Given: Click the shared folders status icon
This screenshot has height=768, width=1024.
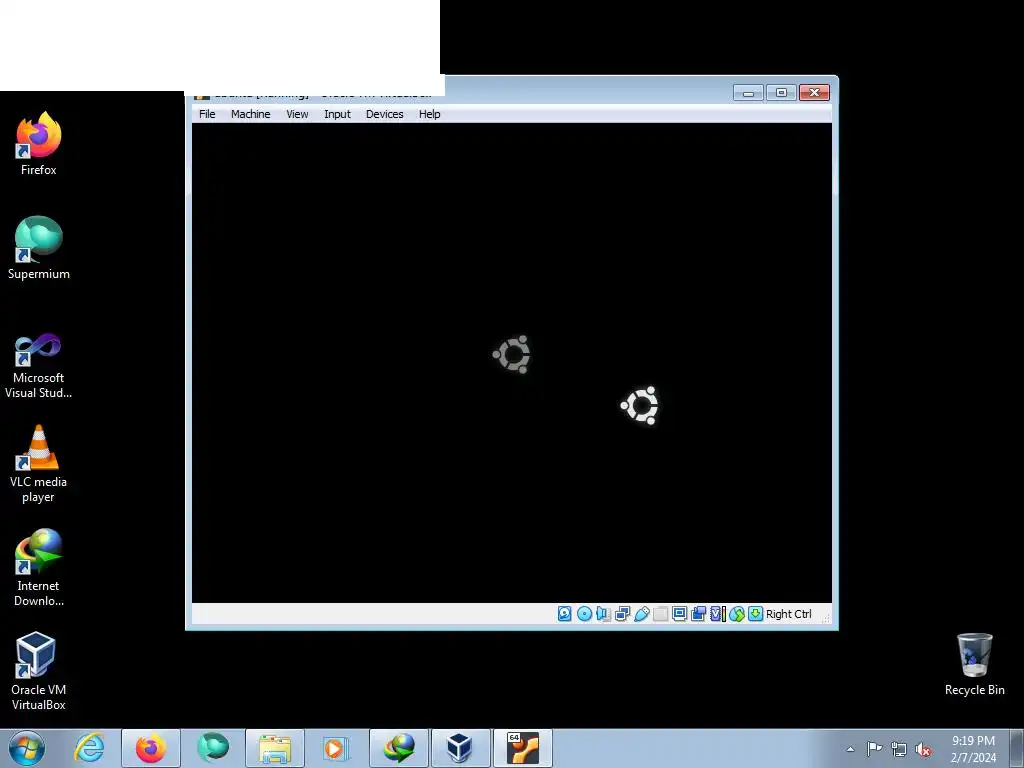Looking at the screenshot, I should pyautogui.click(x=660, y=614).
